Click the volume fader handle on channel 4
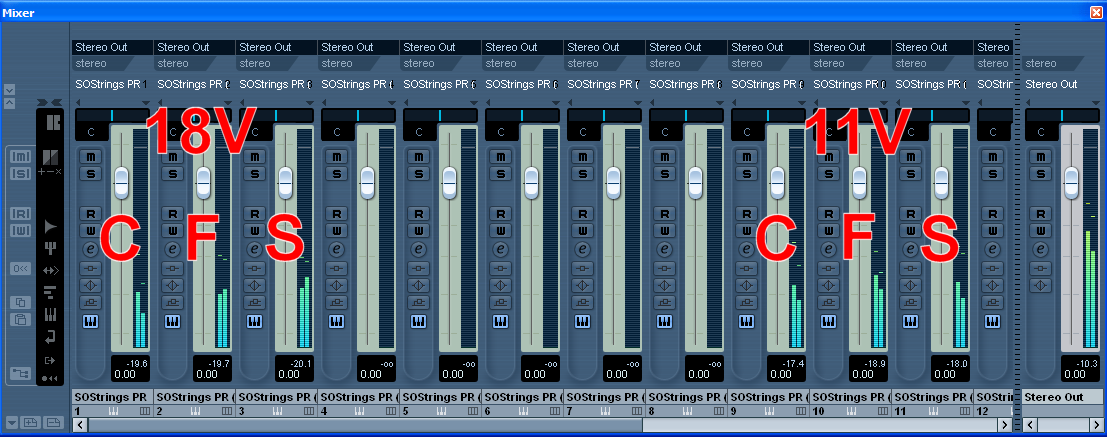 tap(367, 181)
